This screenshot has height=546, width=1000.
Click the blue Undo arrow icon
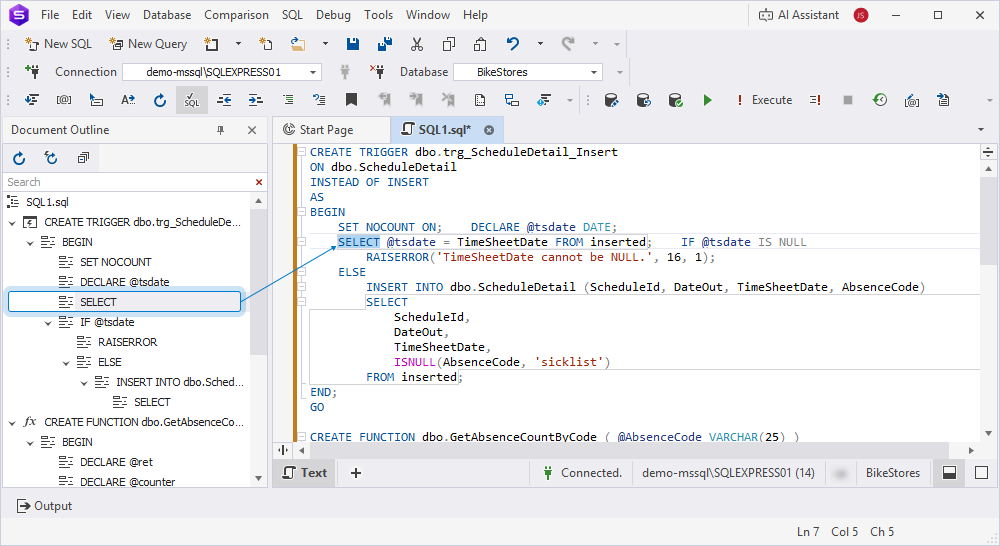[x=513, y=44]
